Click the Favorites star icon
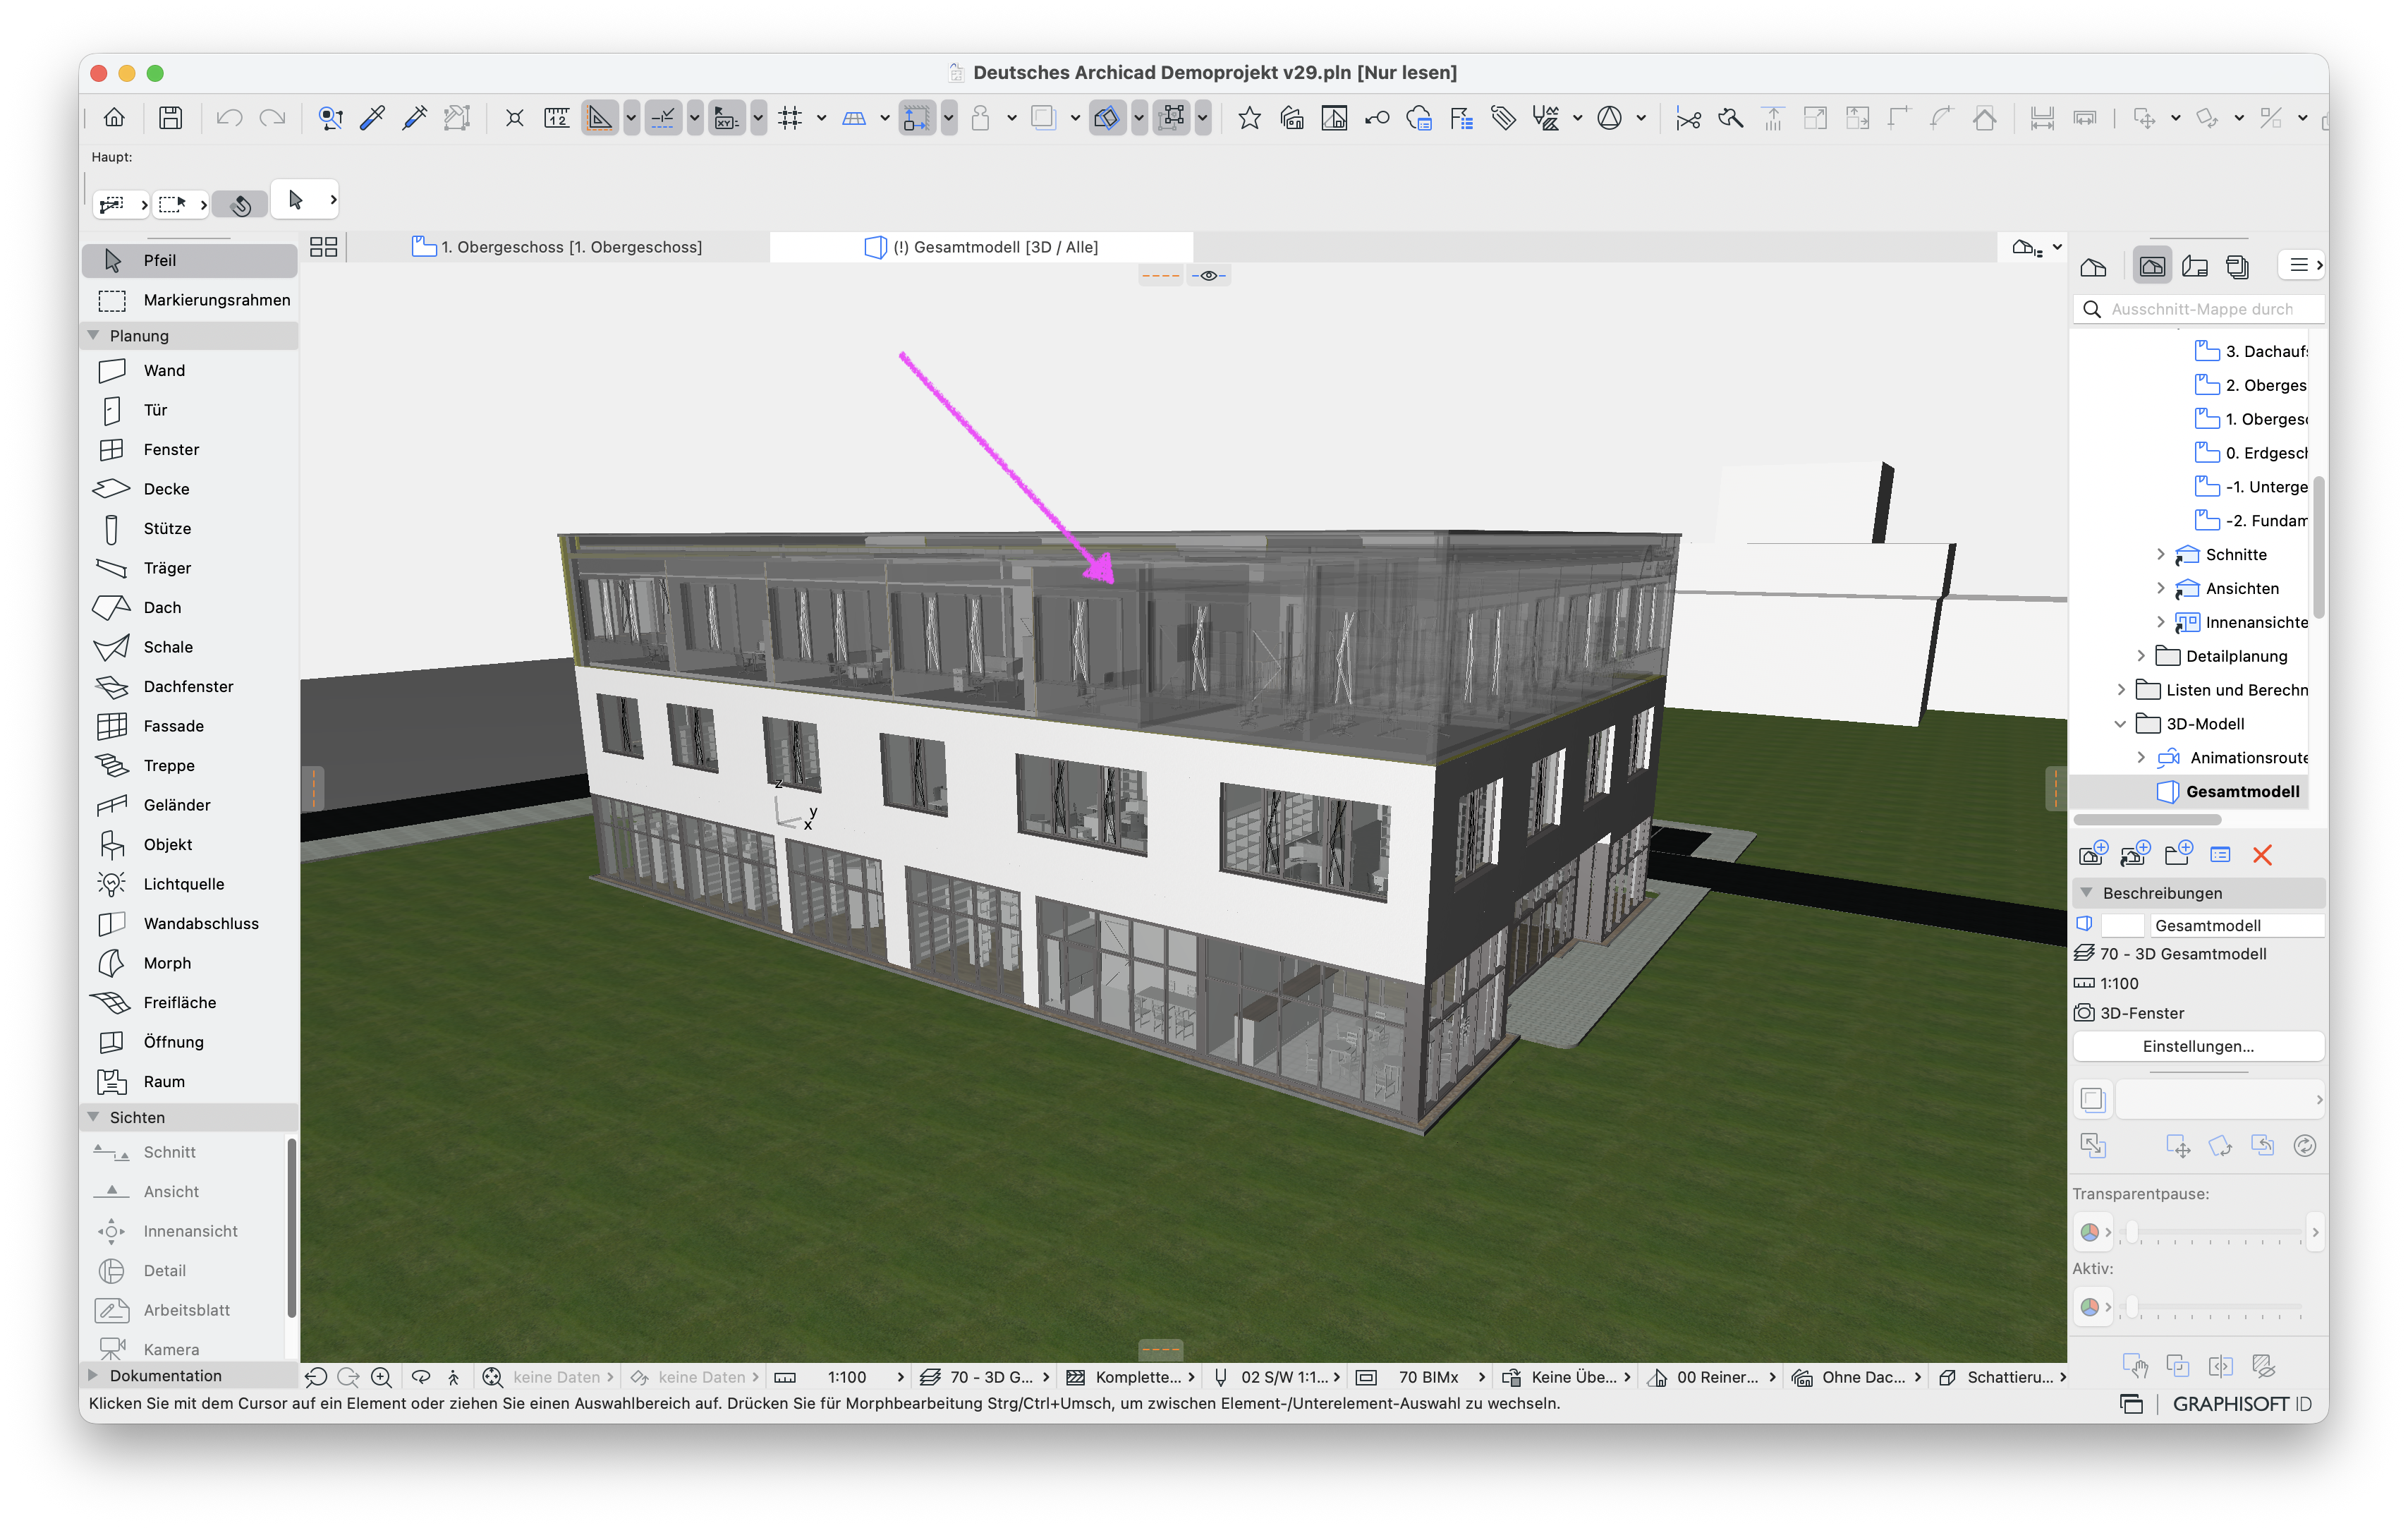Screen dimensions: 2408x1528 [1249, 118]
